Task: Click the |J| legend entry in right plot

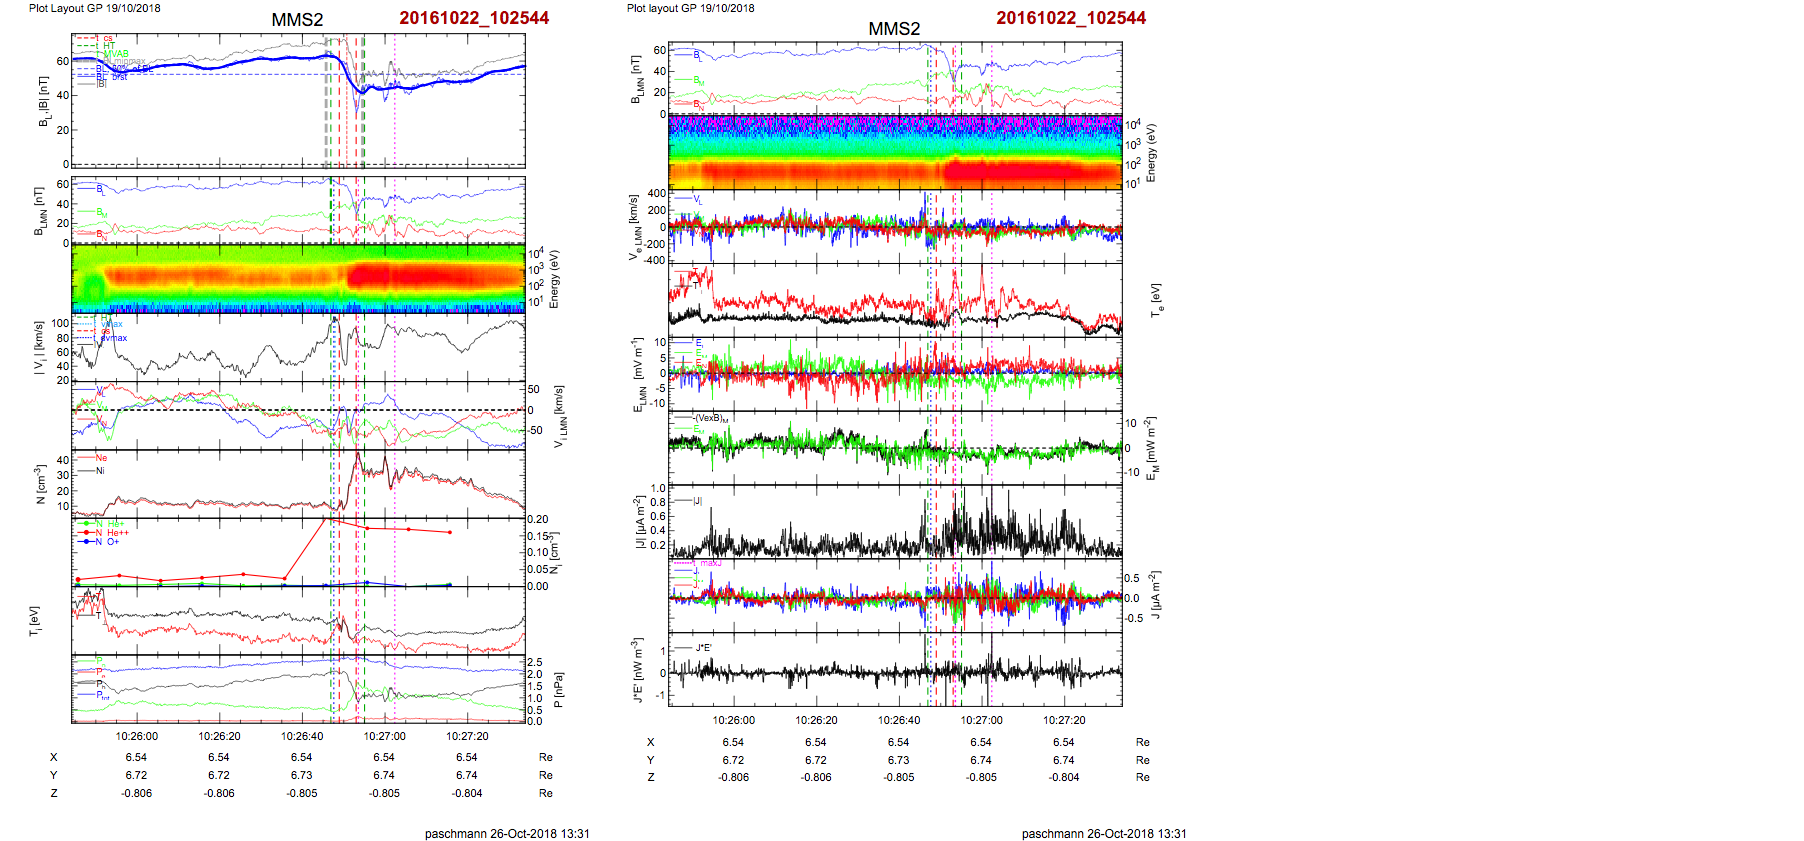Action: click(697, 501)
